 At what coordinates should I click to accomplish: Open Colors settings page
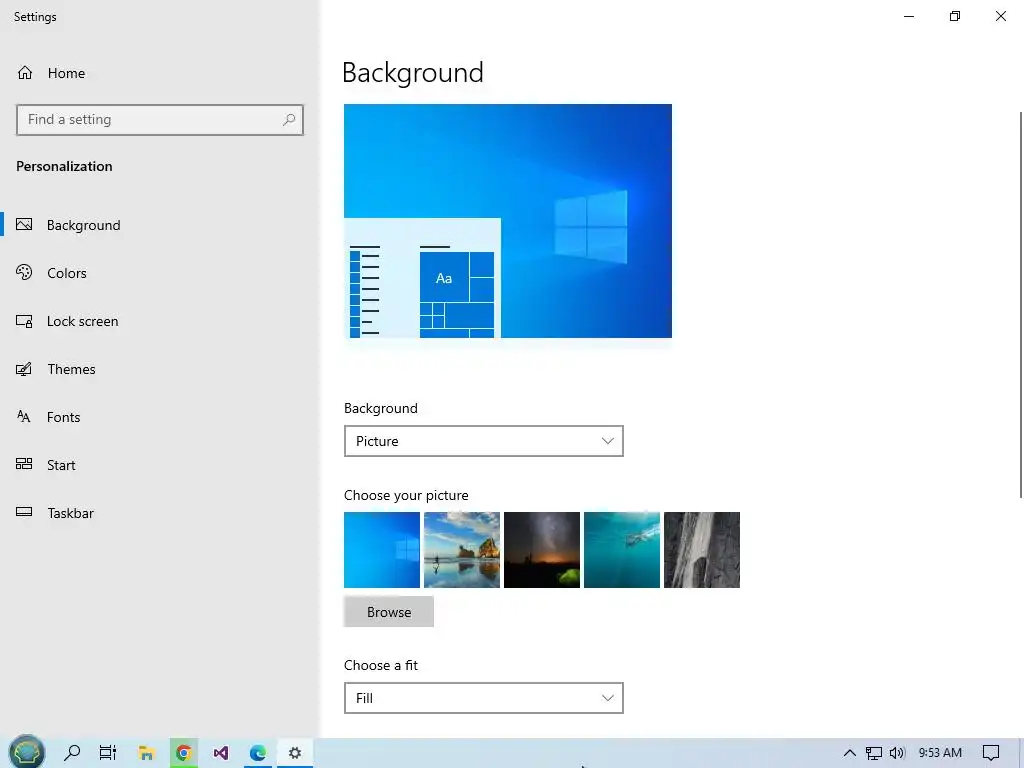67,273
